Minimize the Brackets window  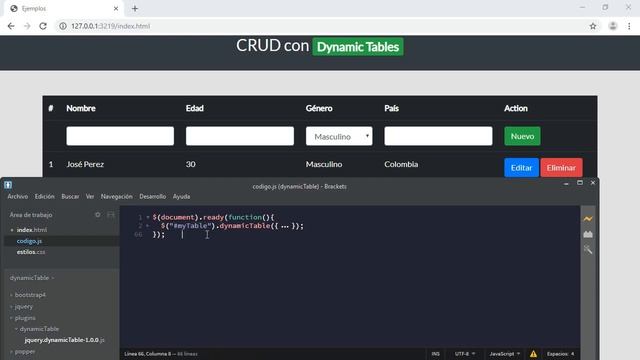(566, 183)
